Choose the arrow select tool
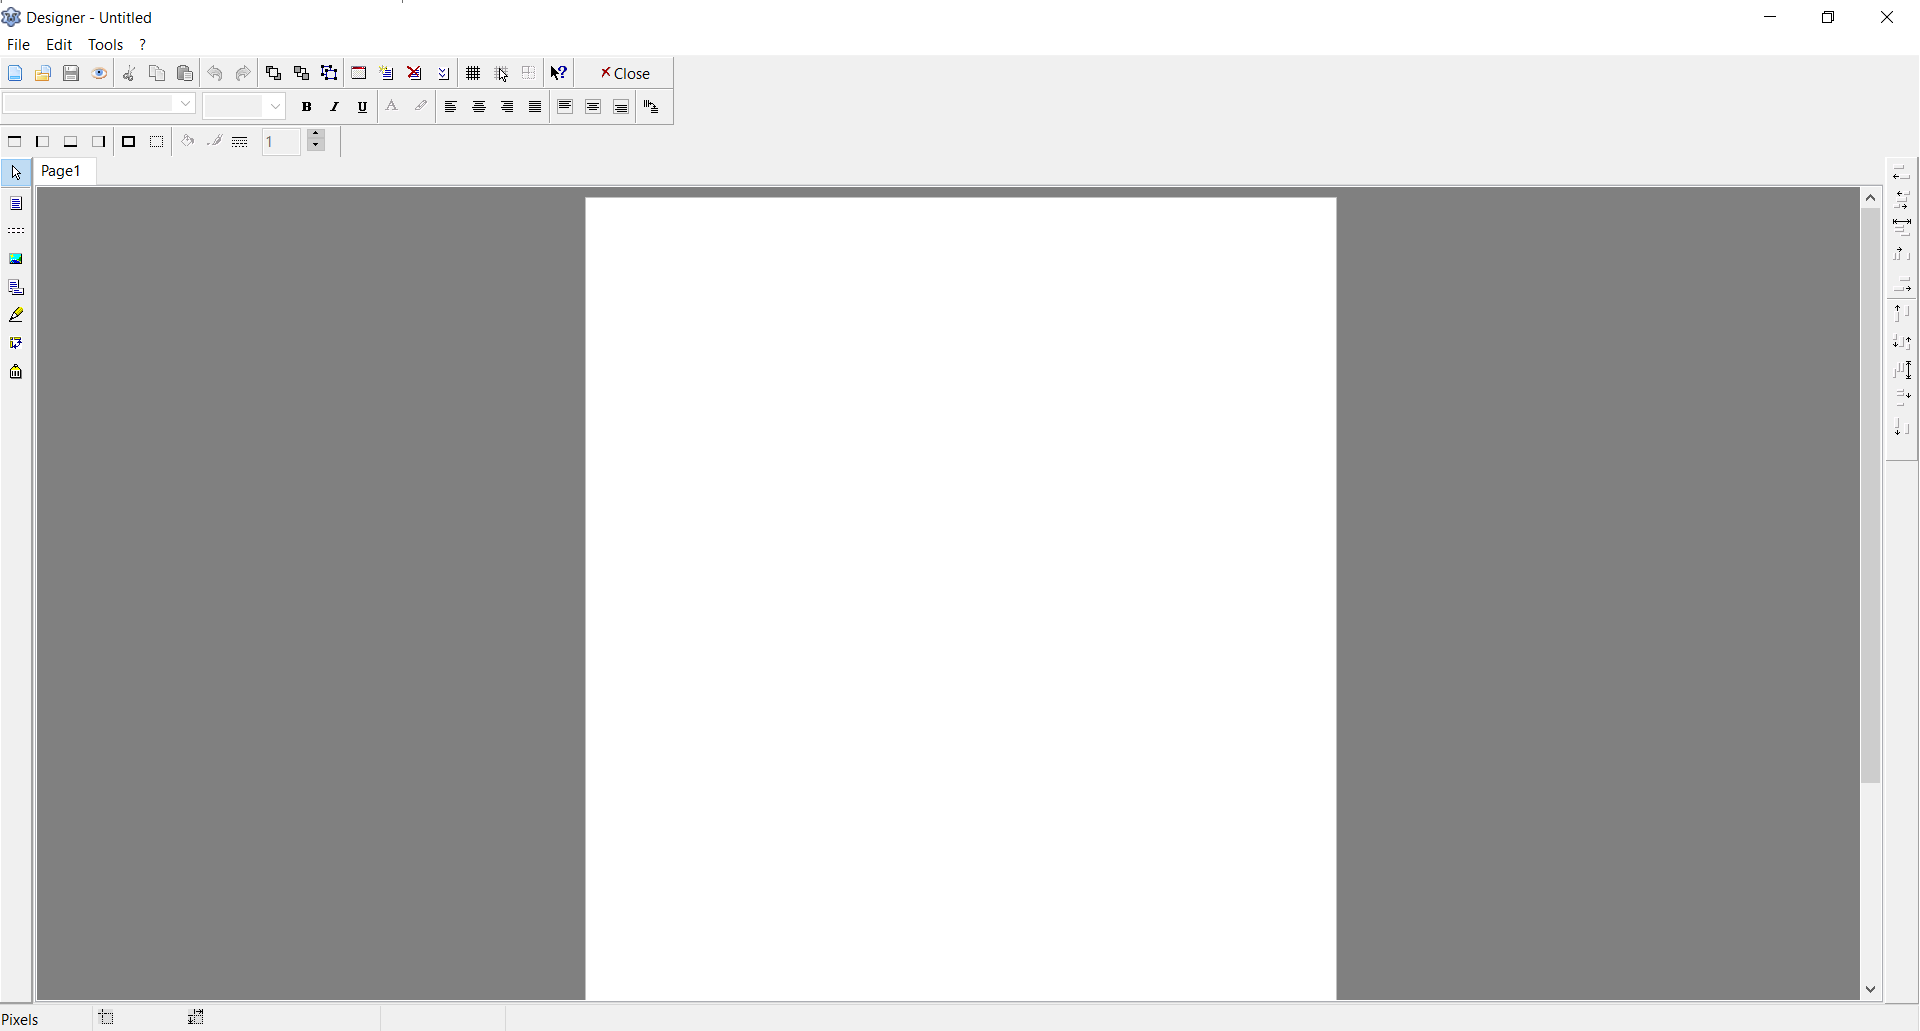Viewport: 1920px width, 1031px height. click(16, 173)
